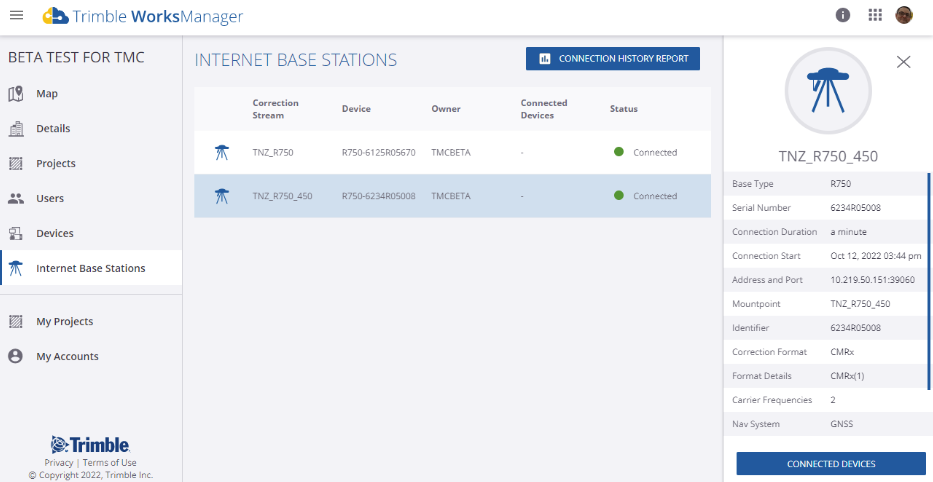This screenshot has width=933, height=482.
Task: Select the TNZ_R750 correction stream name
Action: (x=273, y=152)
